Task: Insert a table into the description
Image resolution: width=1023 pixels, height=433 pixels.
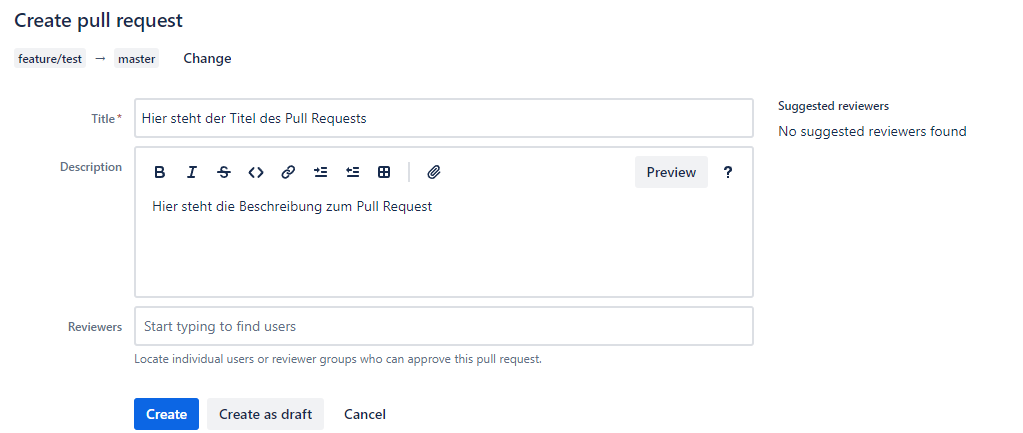Action: 384,172
